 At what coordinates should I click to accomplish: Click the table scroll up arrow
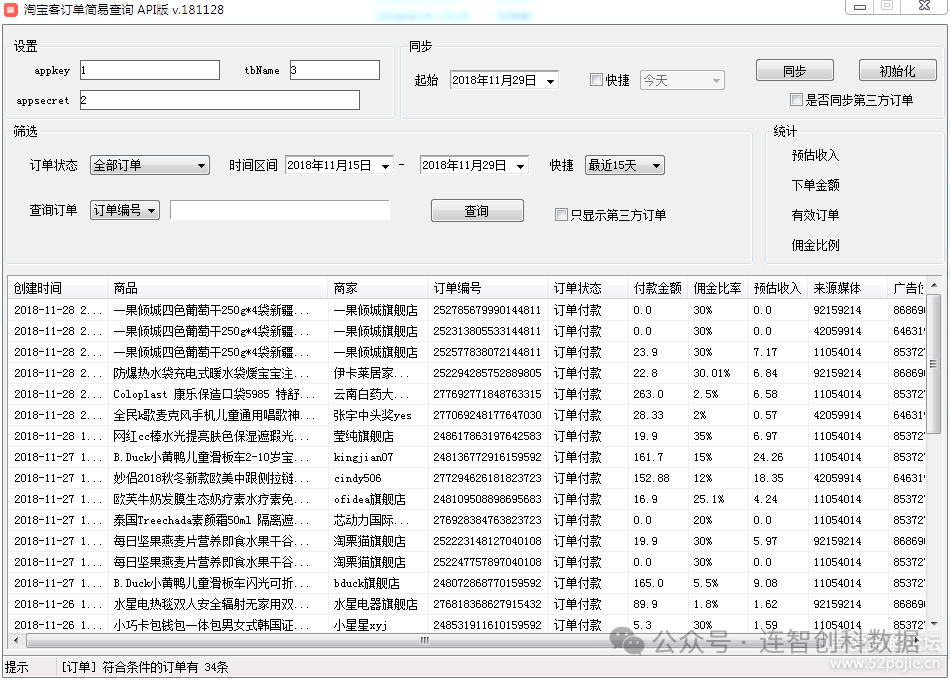tap(934, 284)
